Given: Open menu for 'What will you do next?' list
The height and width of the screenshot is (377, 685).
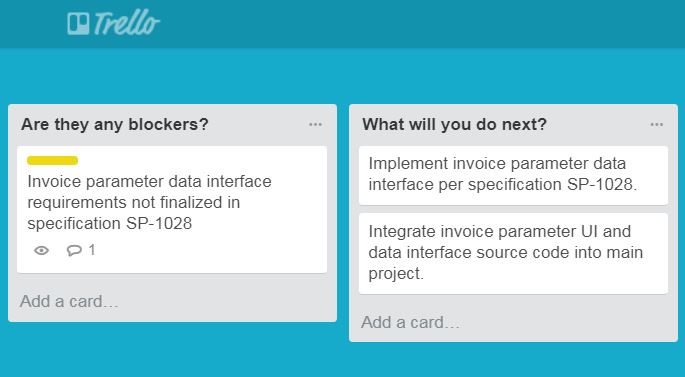Looking at the screenshot, I should (x=657, y=125).
